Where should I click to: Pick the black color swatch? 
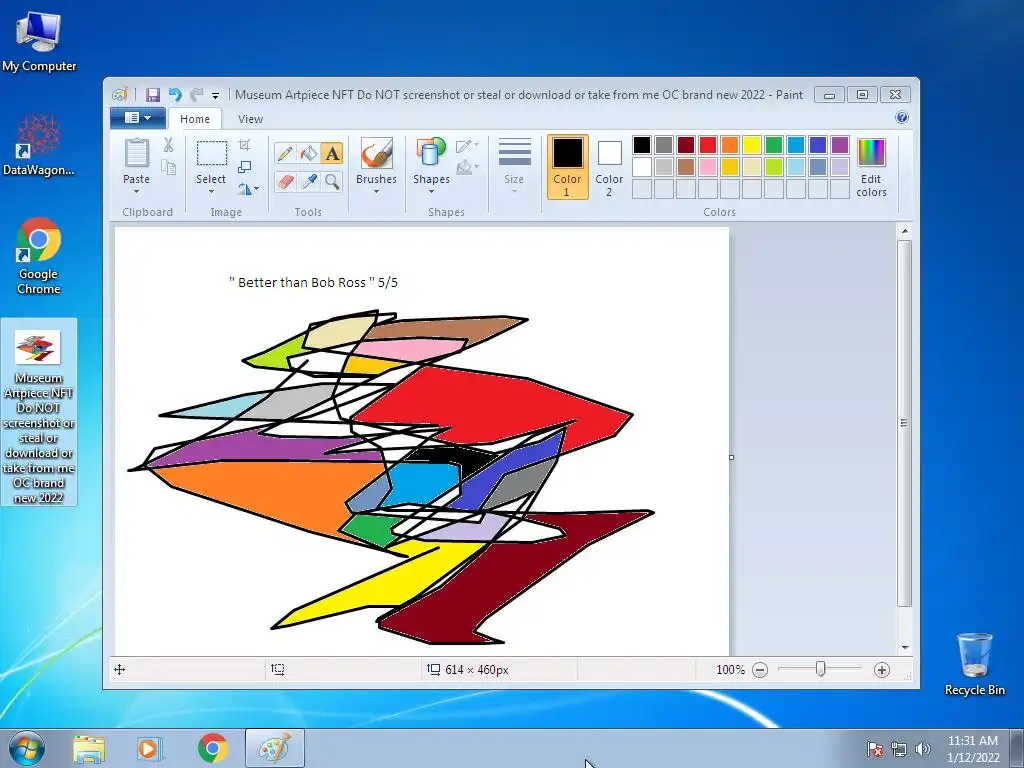(x=642, y=145)
